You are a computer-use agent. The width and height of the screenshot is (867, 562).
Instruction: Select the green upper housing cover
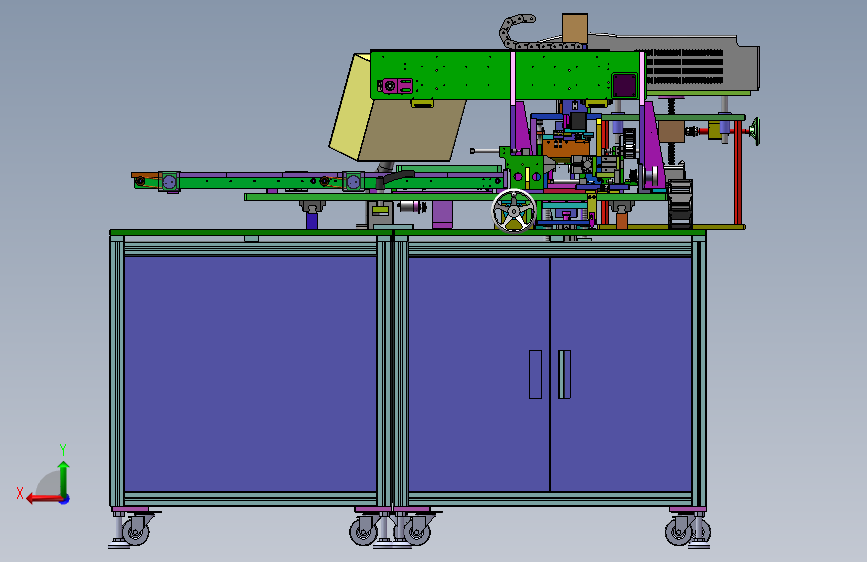508,75
